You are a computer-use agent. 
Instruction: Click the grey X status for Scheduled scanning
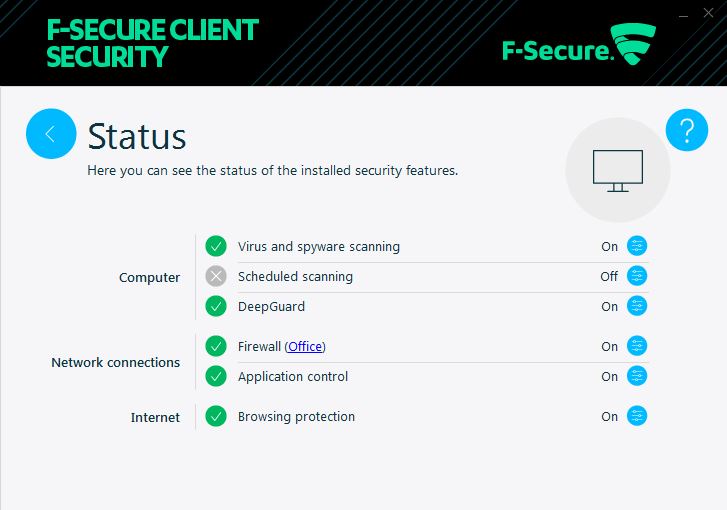[216, 276]
